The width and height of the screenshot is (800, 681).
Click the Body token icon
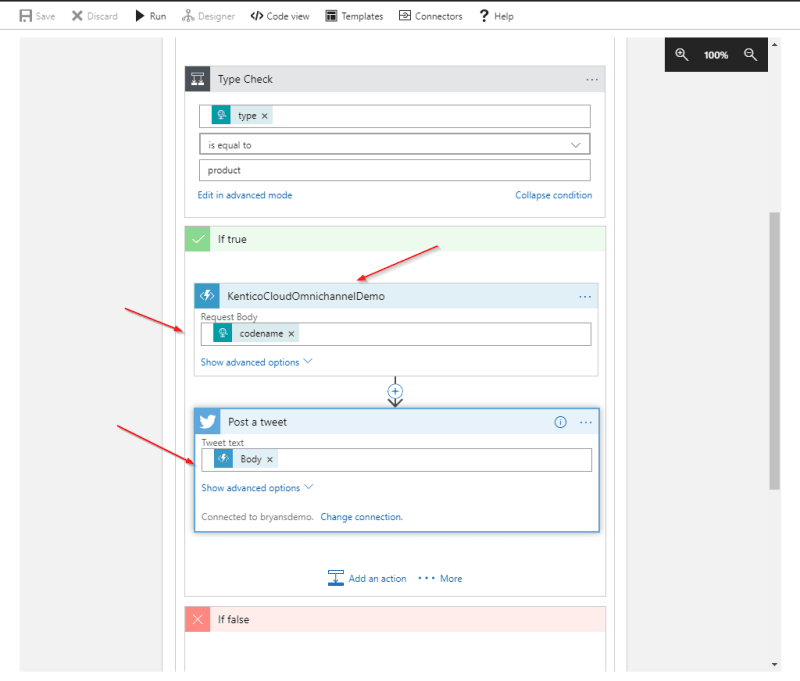tap(223, 459)
